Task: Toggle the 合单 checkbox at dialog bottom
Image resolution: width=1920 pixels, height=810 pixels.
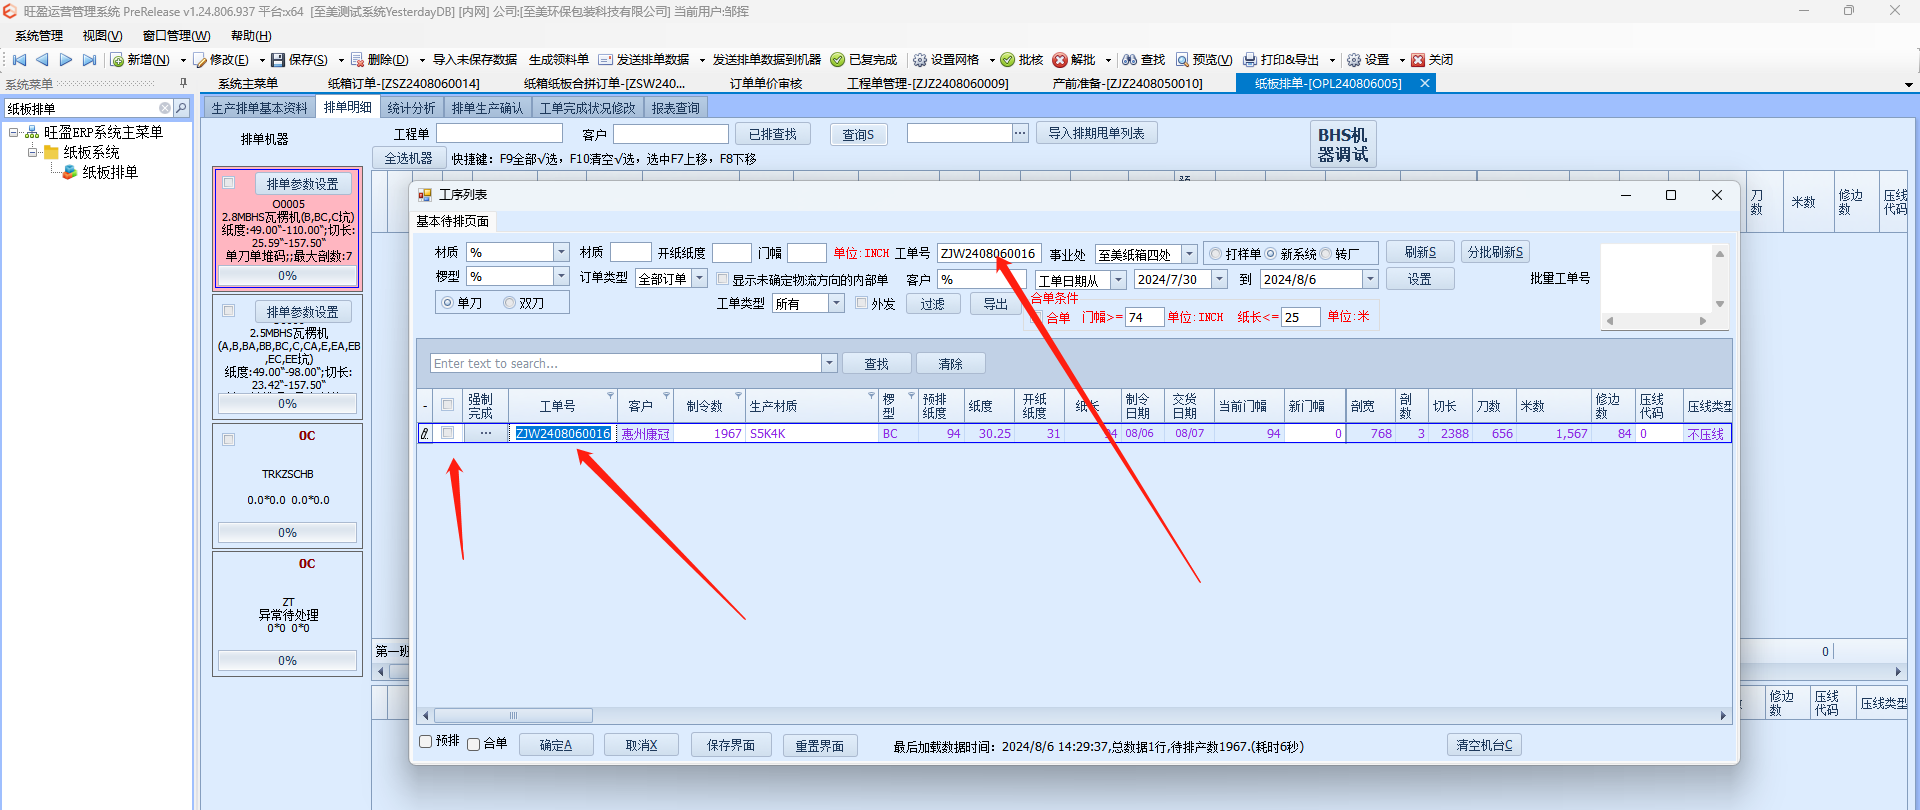Action: click(474, 744)
